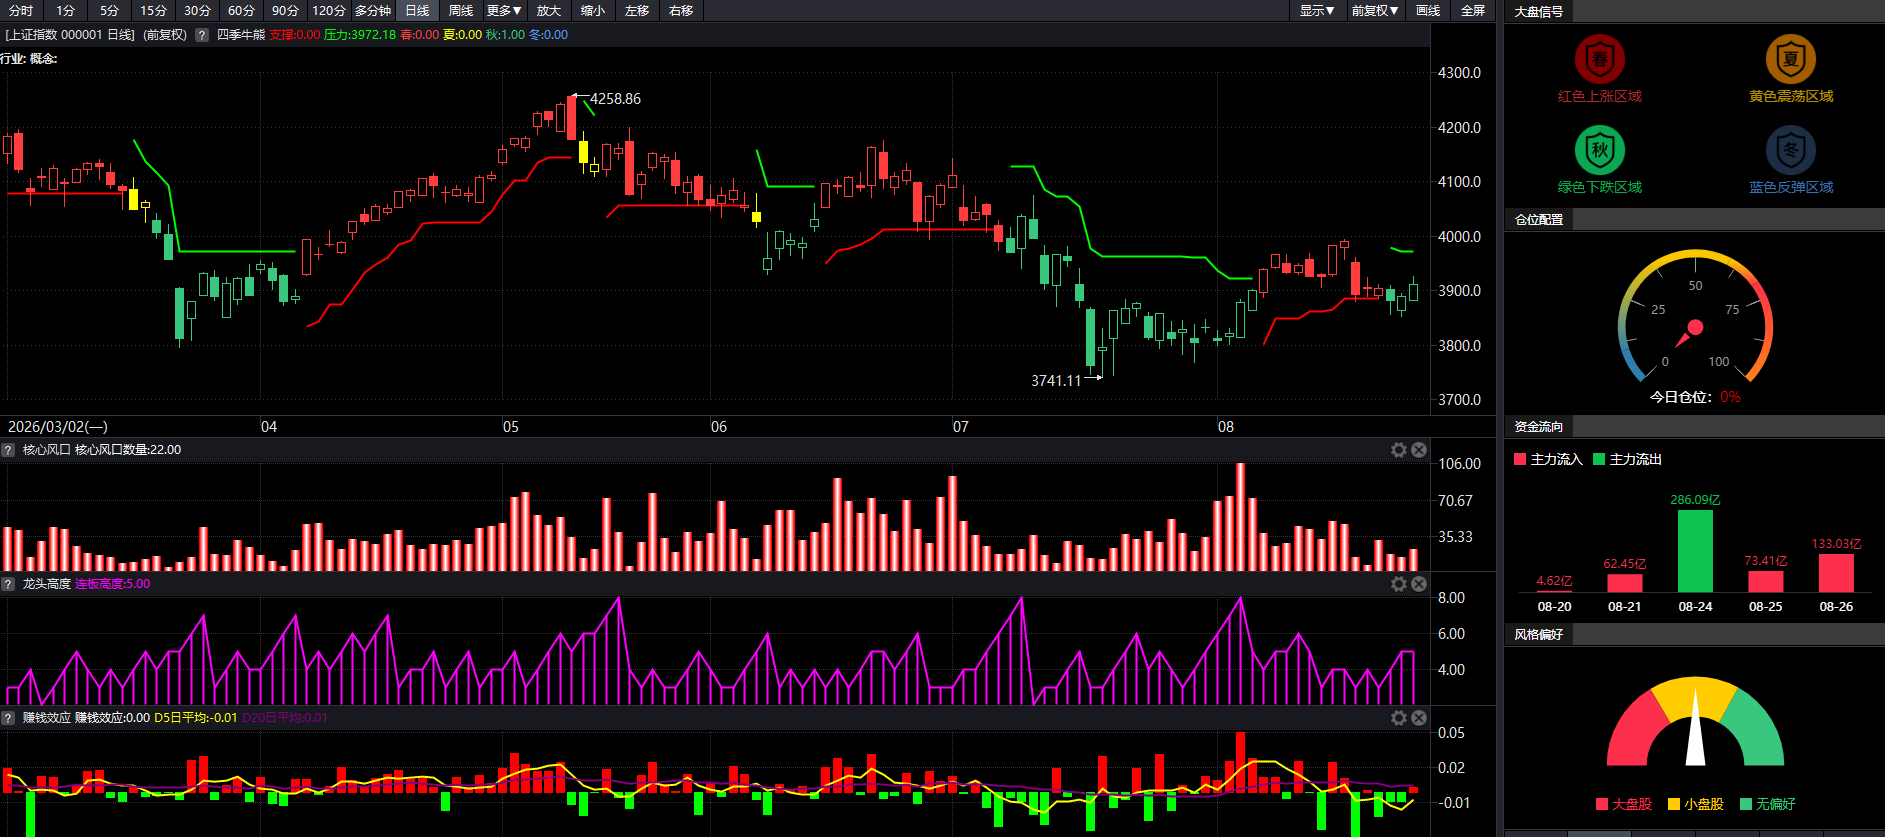The width and height of the screenshot is (1885, 837).
Task: Select the 日线 daily tab
Action: [417, 11]
